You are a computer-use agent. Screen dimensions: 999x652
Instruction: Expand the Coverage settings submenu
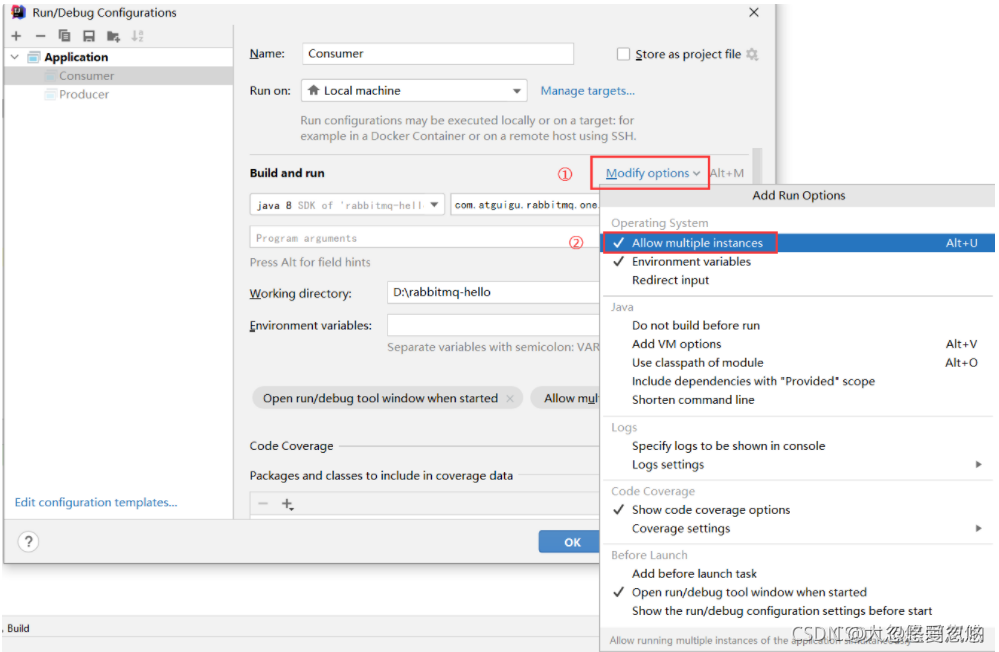(x=798, y=528)
